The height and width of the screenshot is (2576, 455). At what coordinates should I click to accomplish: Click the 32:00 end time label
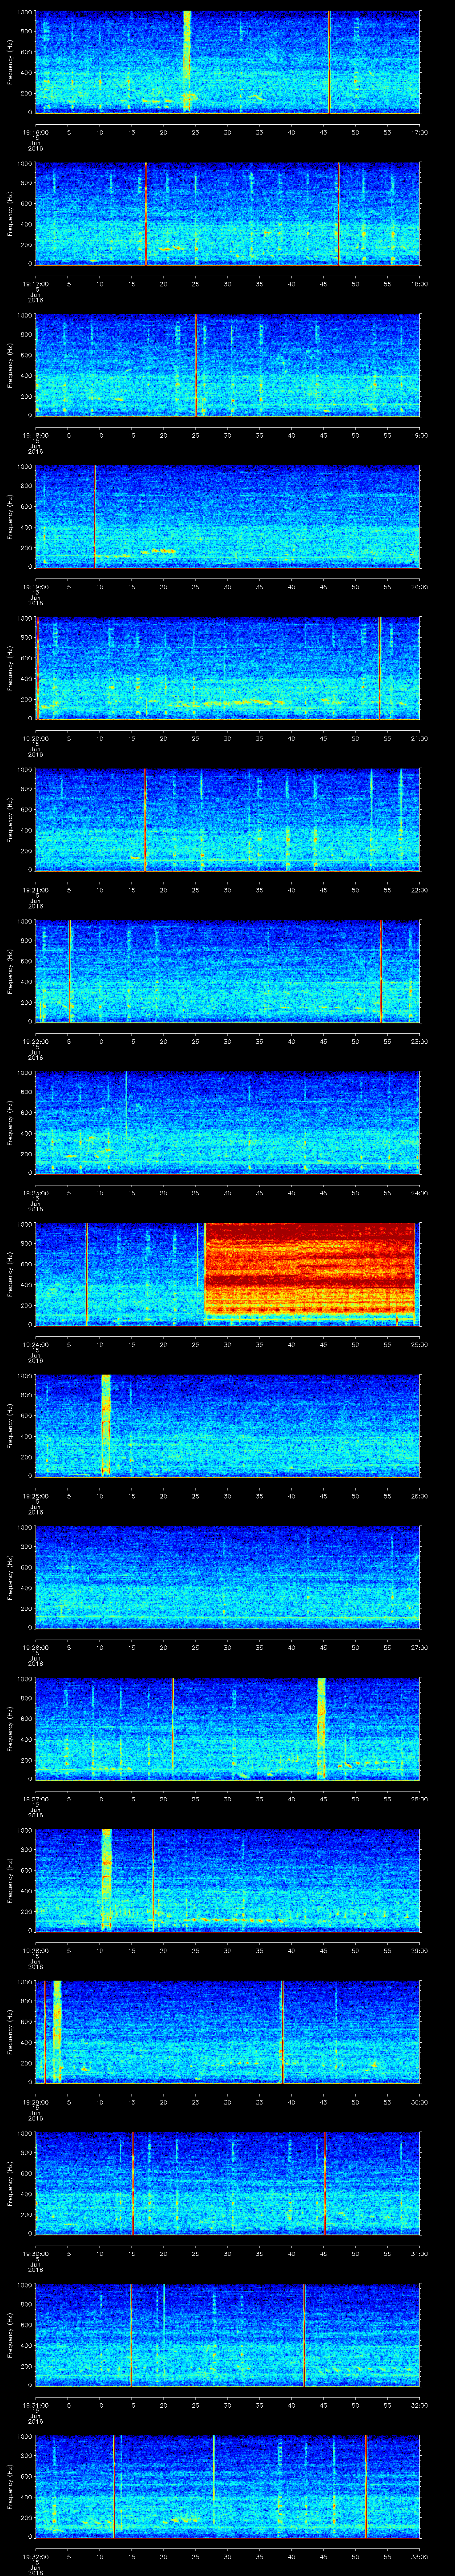click(419, 2404)
